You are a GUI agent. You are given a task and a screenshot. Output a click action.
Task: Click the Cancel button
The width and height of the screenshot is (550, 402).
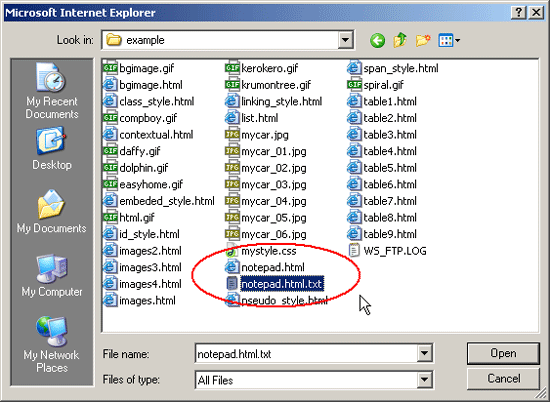tap(503, 378)
